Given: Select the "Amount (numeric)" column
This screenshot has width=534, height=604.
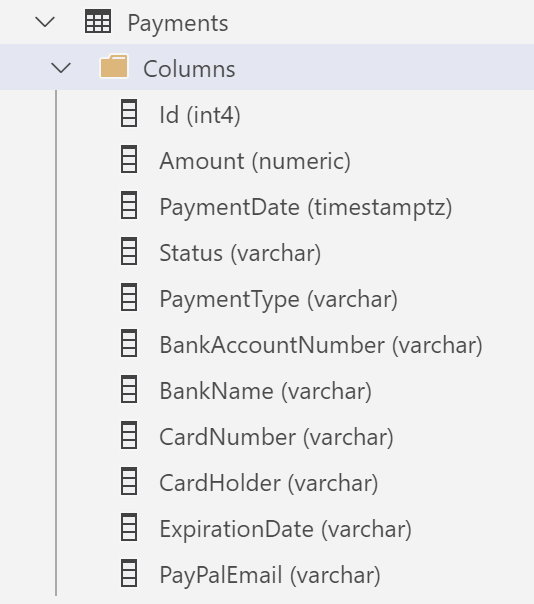Looking at the screenshot, I should 255,161.
